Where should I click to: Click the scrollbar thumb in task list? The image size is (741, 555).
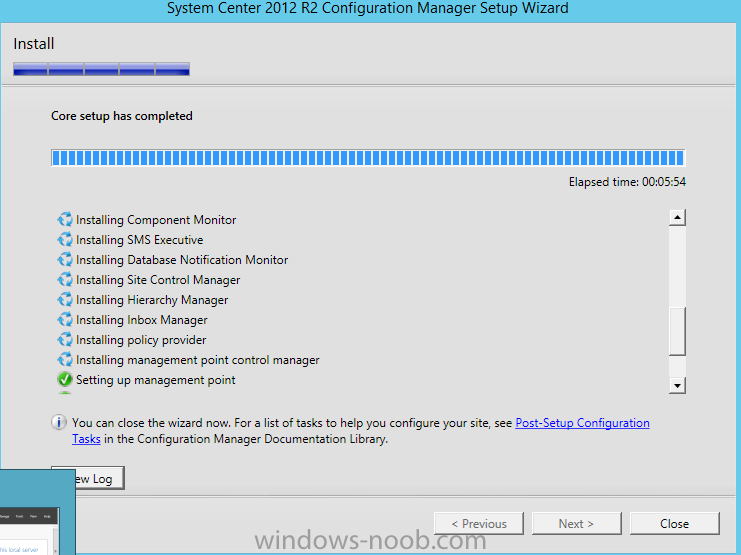[677, 331]
